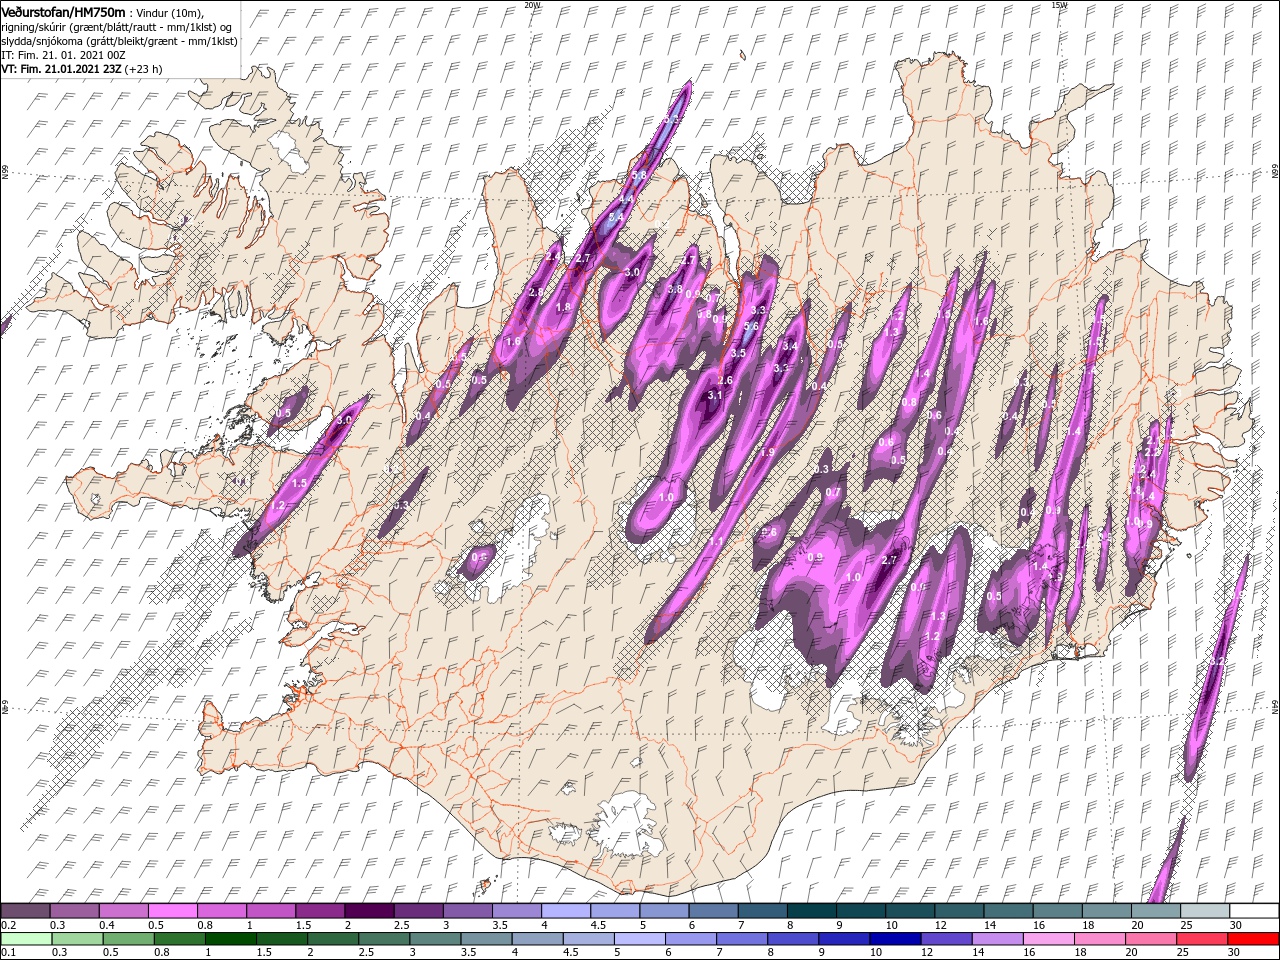Click the upper-row legend label 3.5
1280x960 pixels.
(x=501, y=925)
